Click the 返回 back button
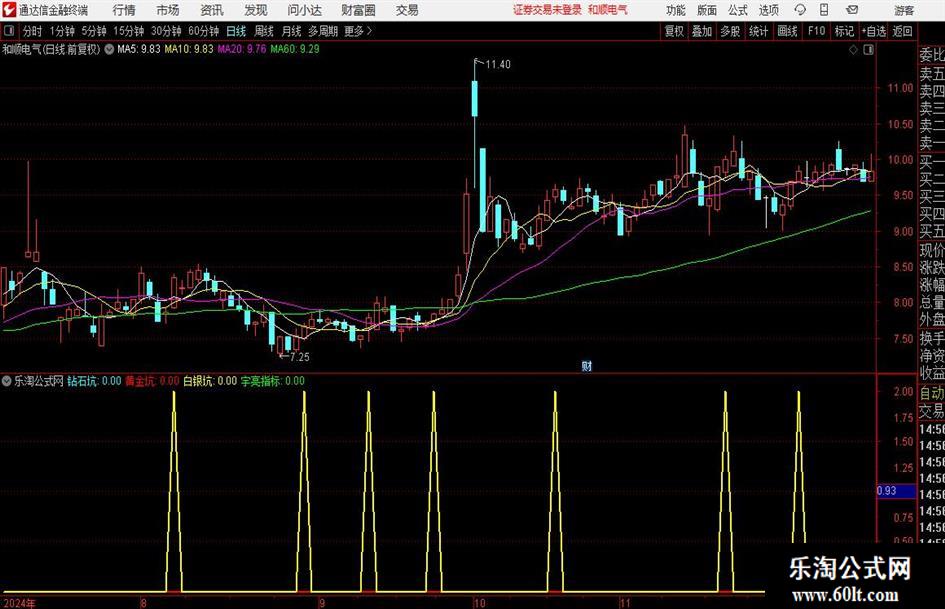945x609 pixels. [x=902, y=31]
